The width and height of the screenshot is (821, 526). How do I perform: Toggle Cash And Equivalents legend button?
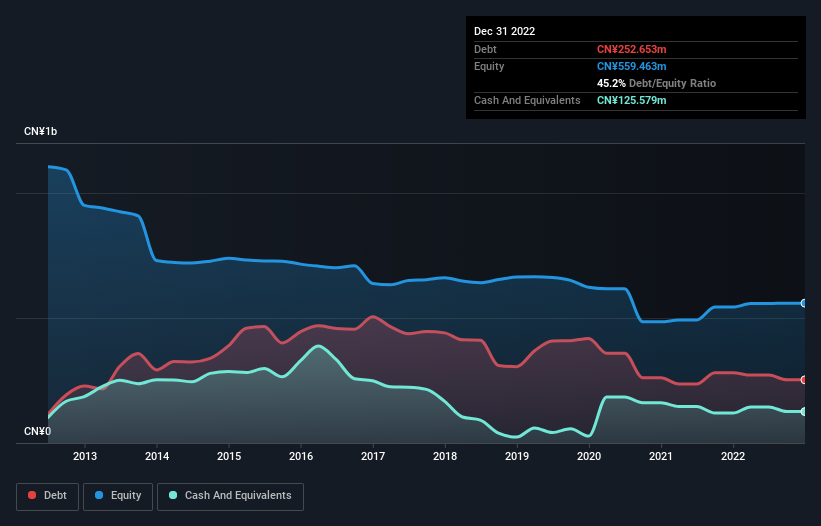(x=230, y=496)
